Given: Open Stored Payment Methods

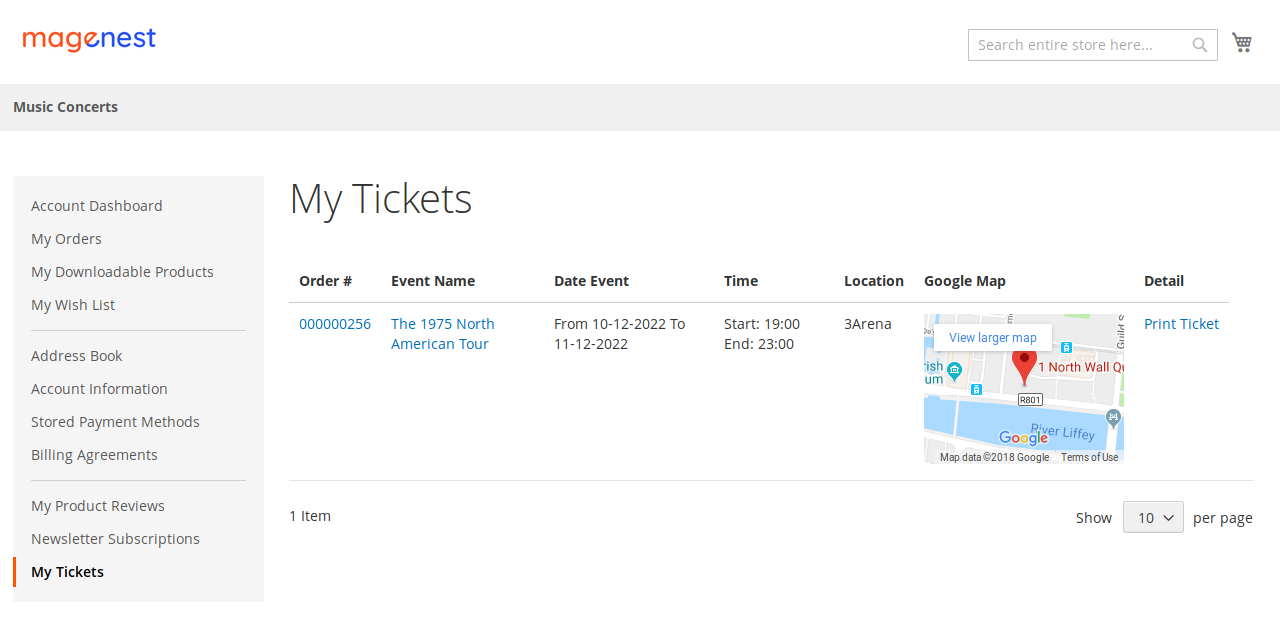Looking at the screenshot, I should coord(115,422).
